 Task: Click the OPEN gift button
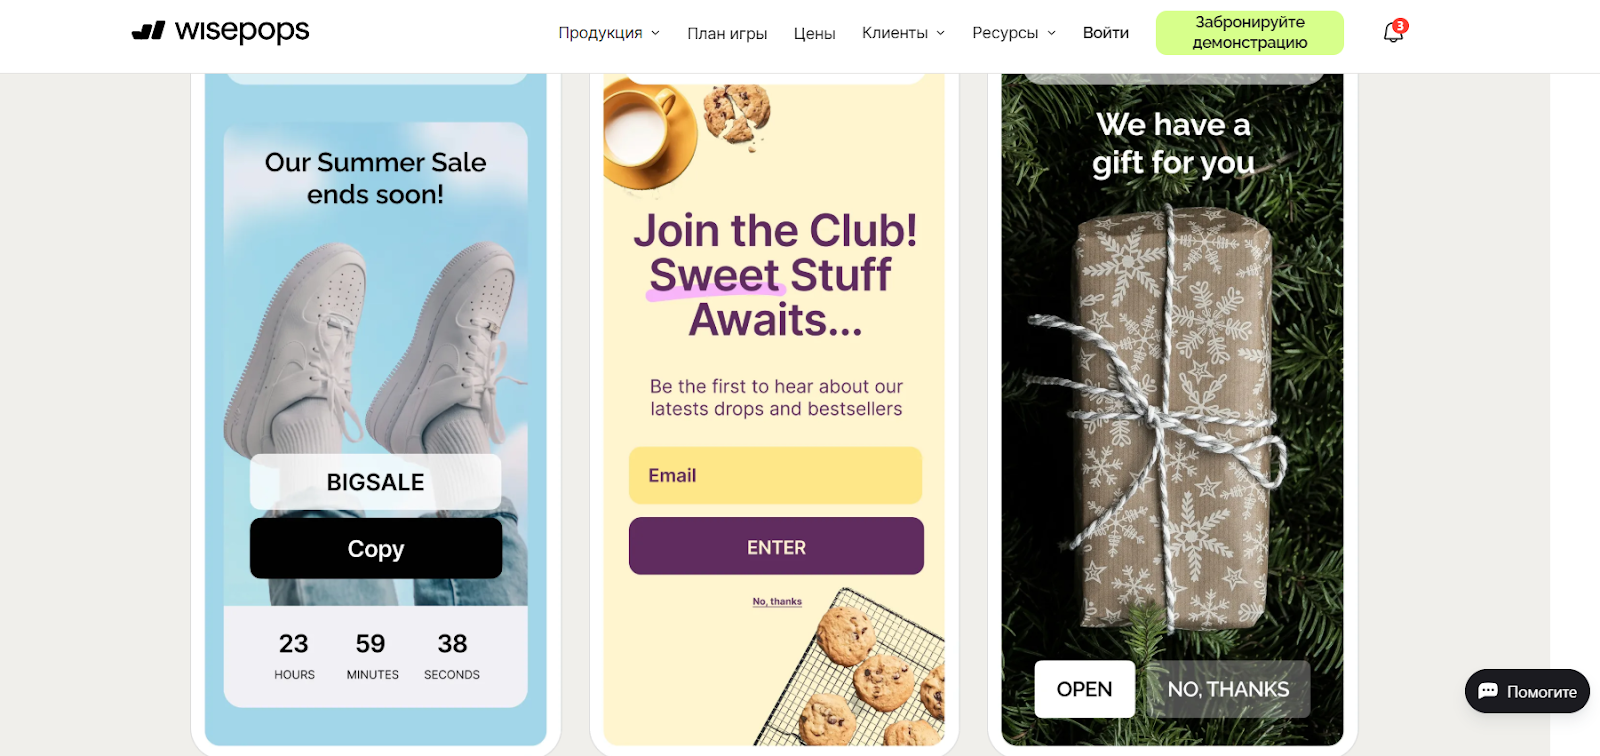pos(1085,689)
